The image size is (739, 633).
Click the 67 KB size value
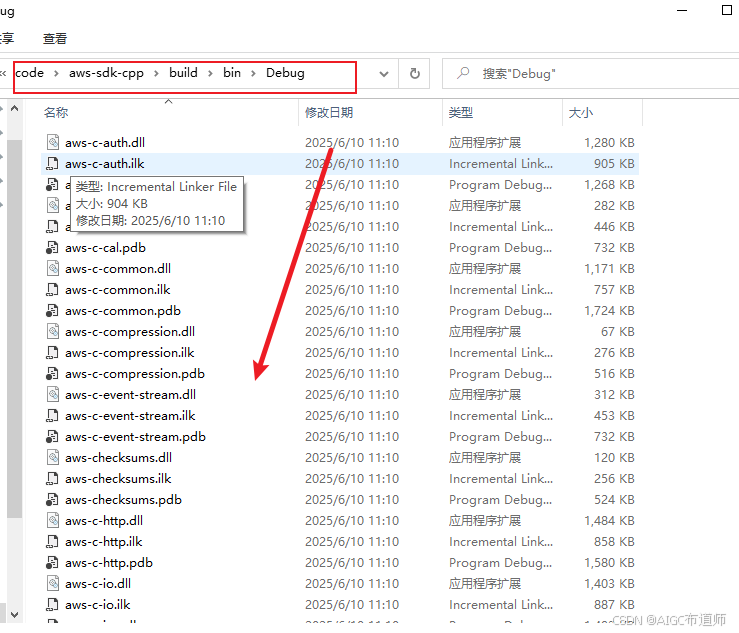coord(617,331)
